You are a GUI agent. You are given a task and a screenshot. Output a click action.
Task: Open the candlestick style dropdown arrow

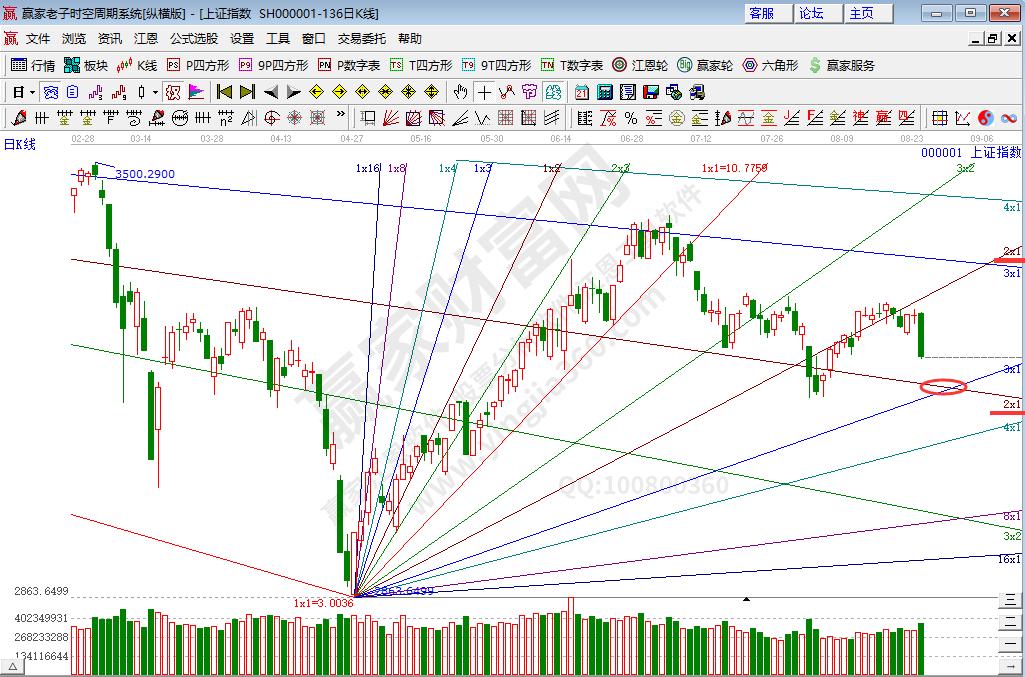155,92
